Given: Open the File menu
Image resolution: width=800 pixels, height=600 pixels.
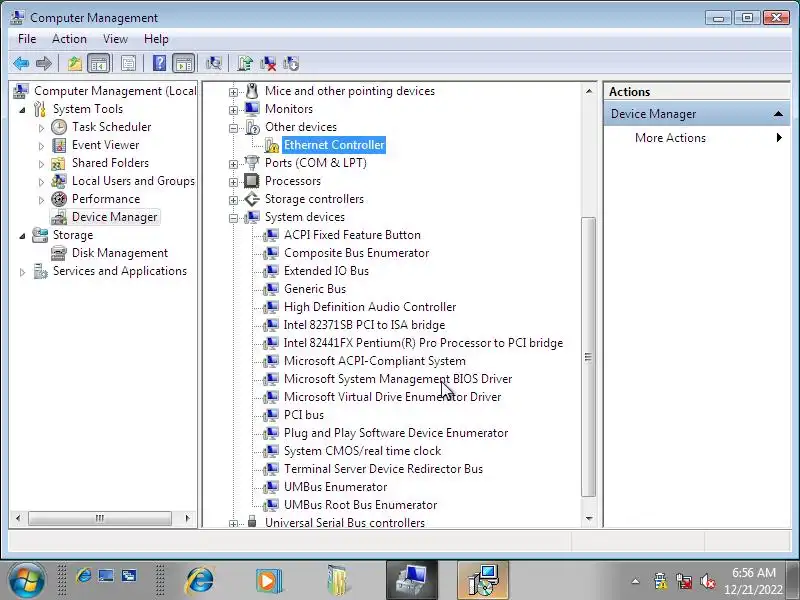Looking at the screenshot, I should (27, 39).
